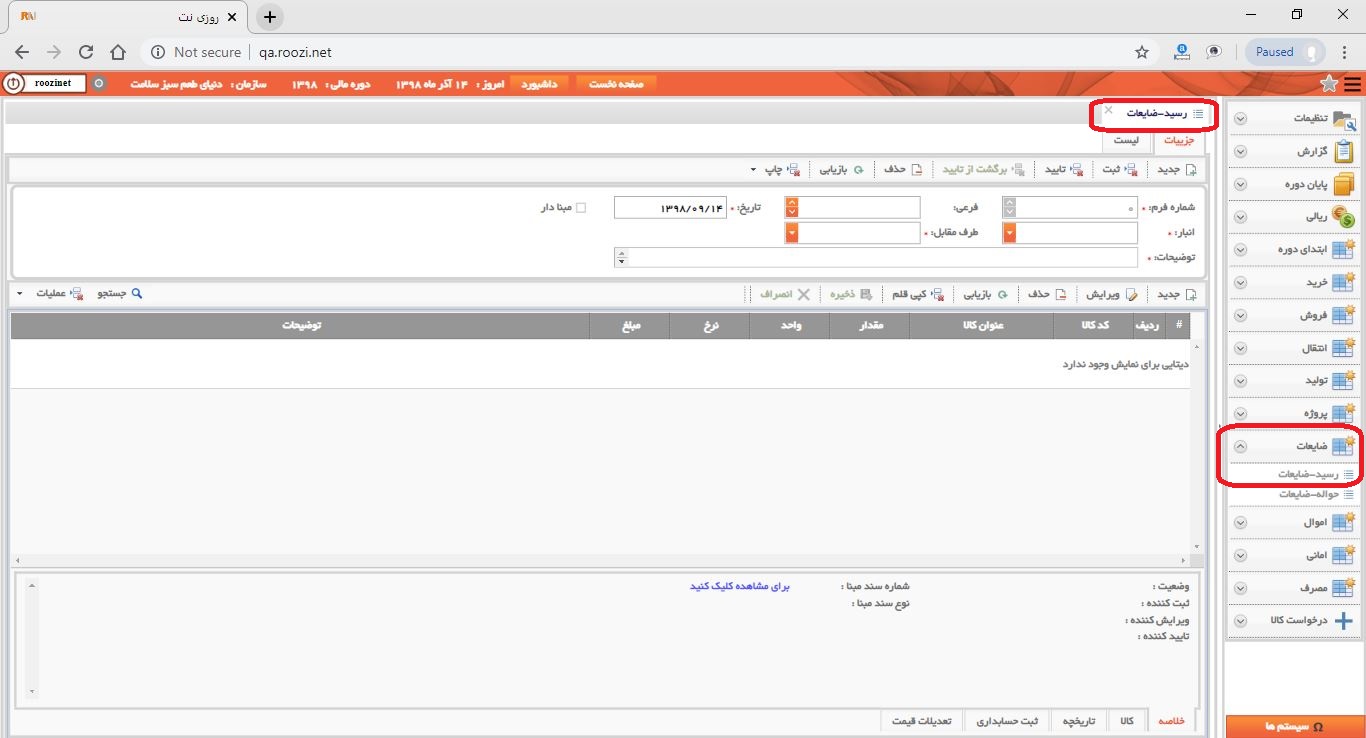Open a new browser tab
The height and width of the screenshot is (738, 1366).
tap(270, 17)
